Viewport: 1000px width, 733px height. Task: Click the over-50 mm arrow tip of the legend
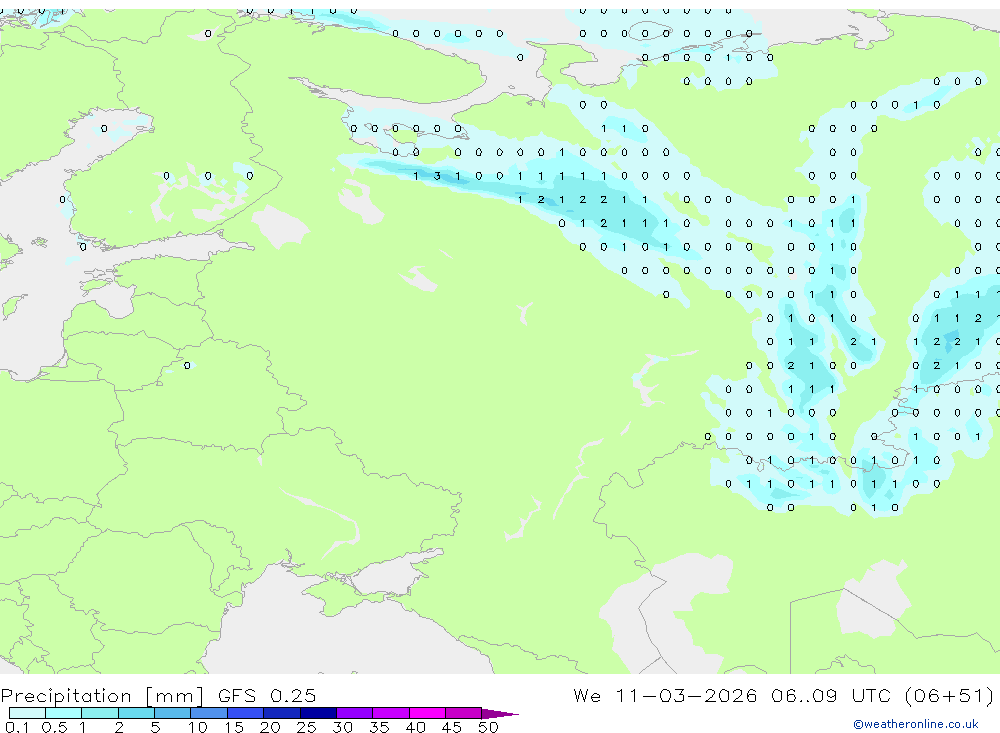click(501, 713)
